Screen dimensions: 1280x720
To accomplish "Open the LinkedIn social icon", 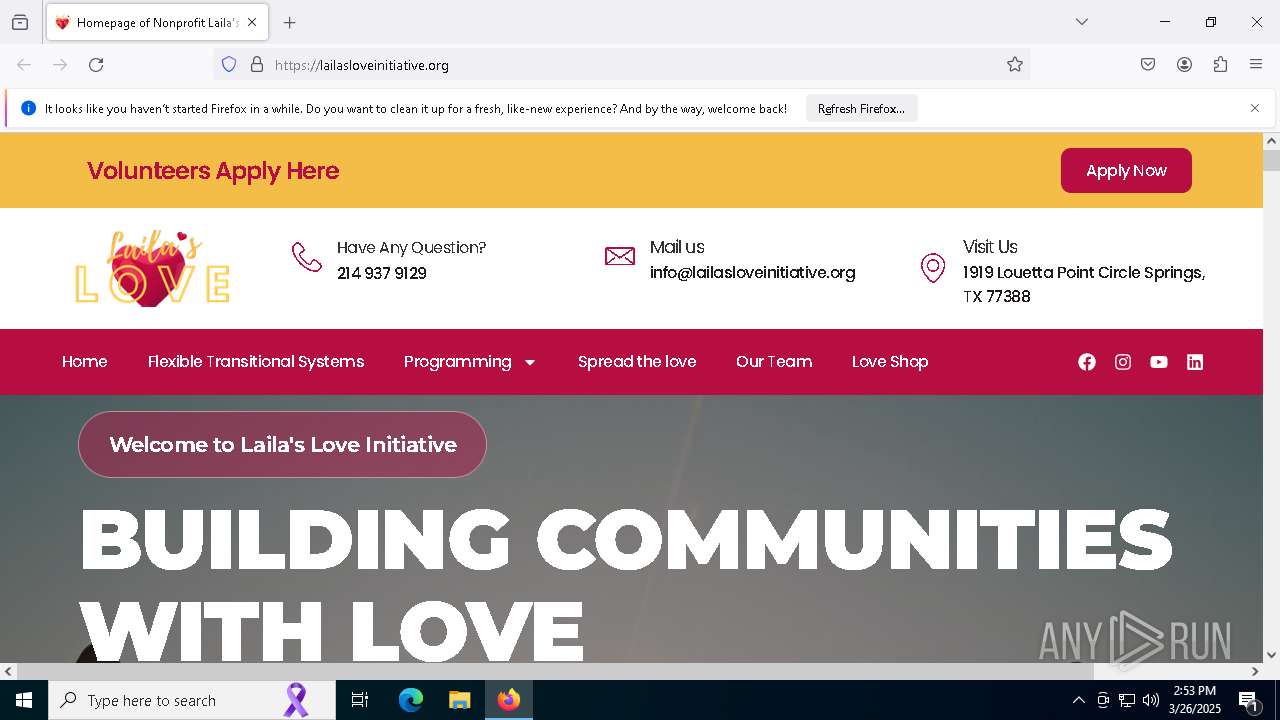I will point(1195,362).
